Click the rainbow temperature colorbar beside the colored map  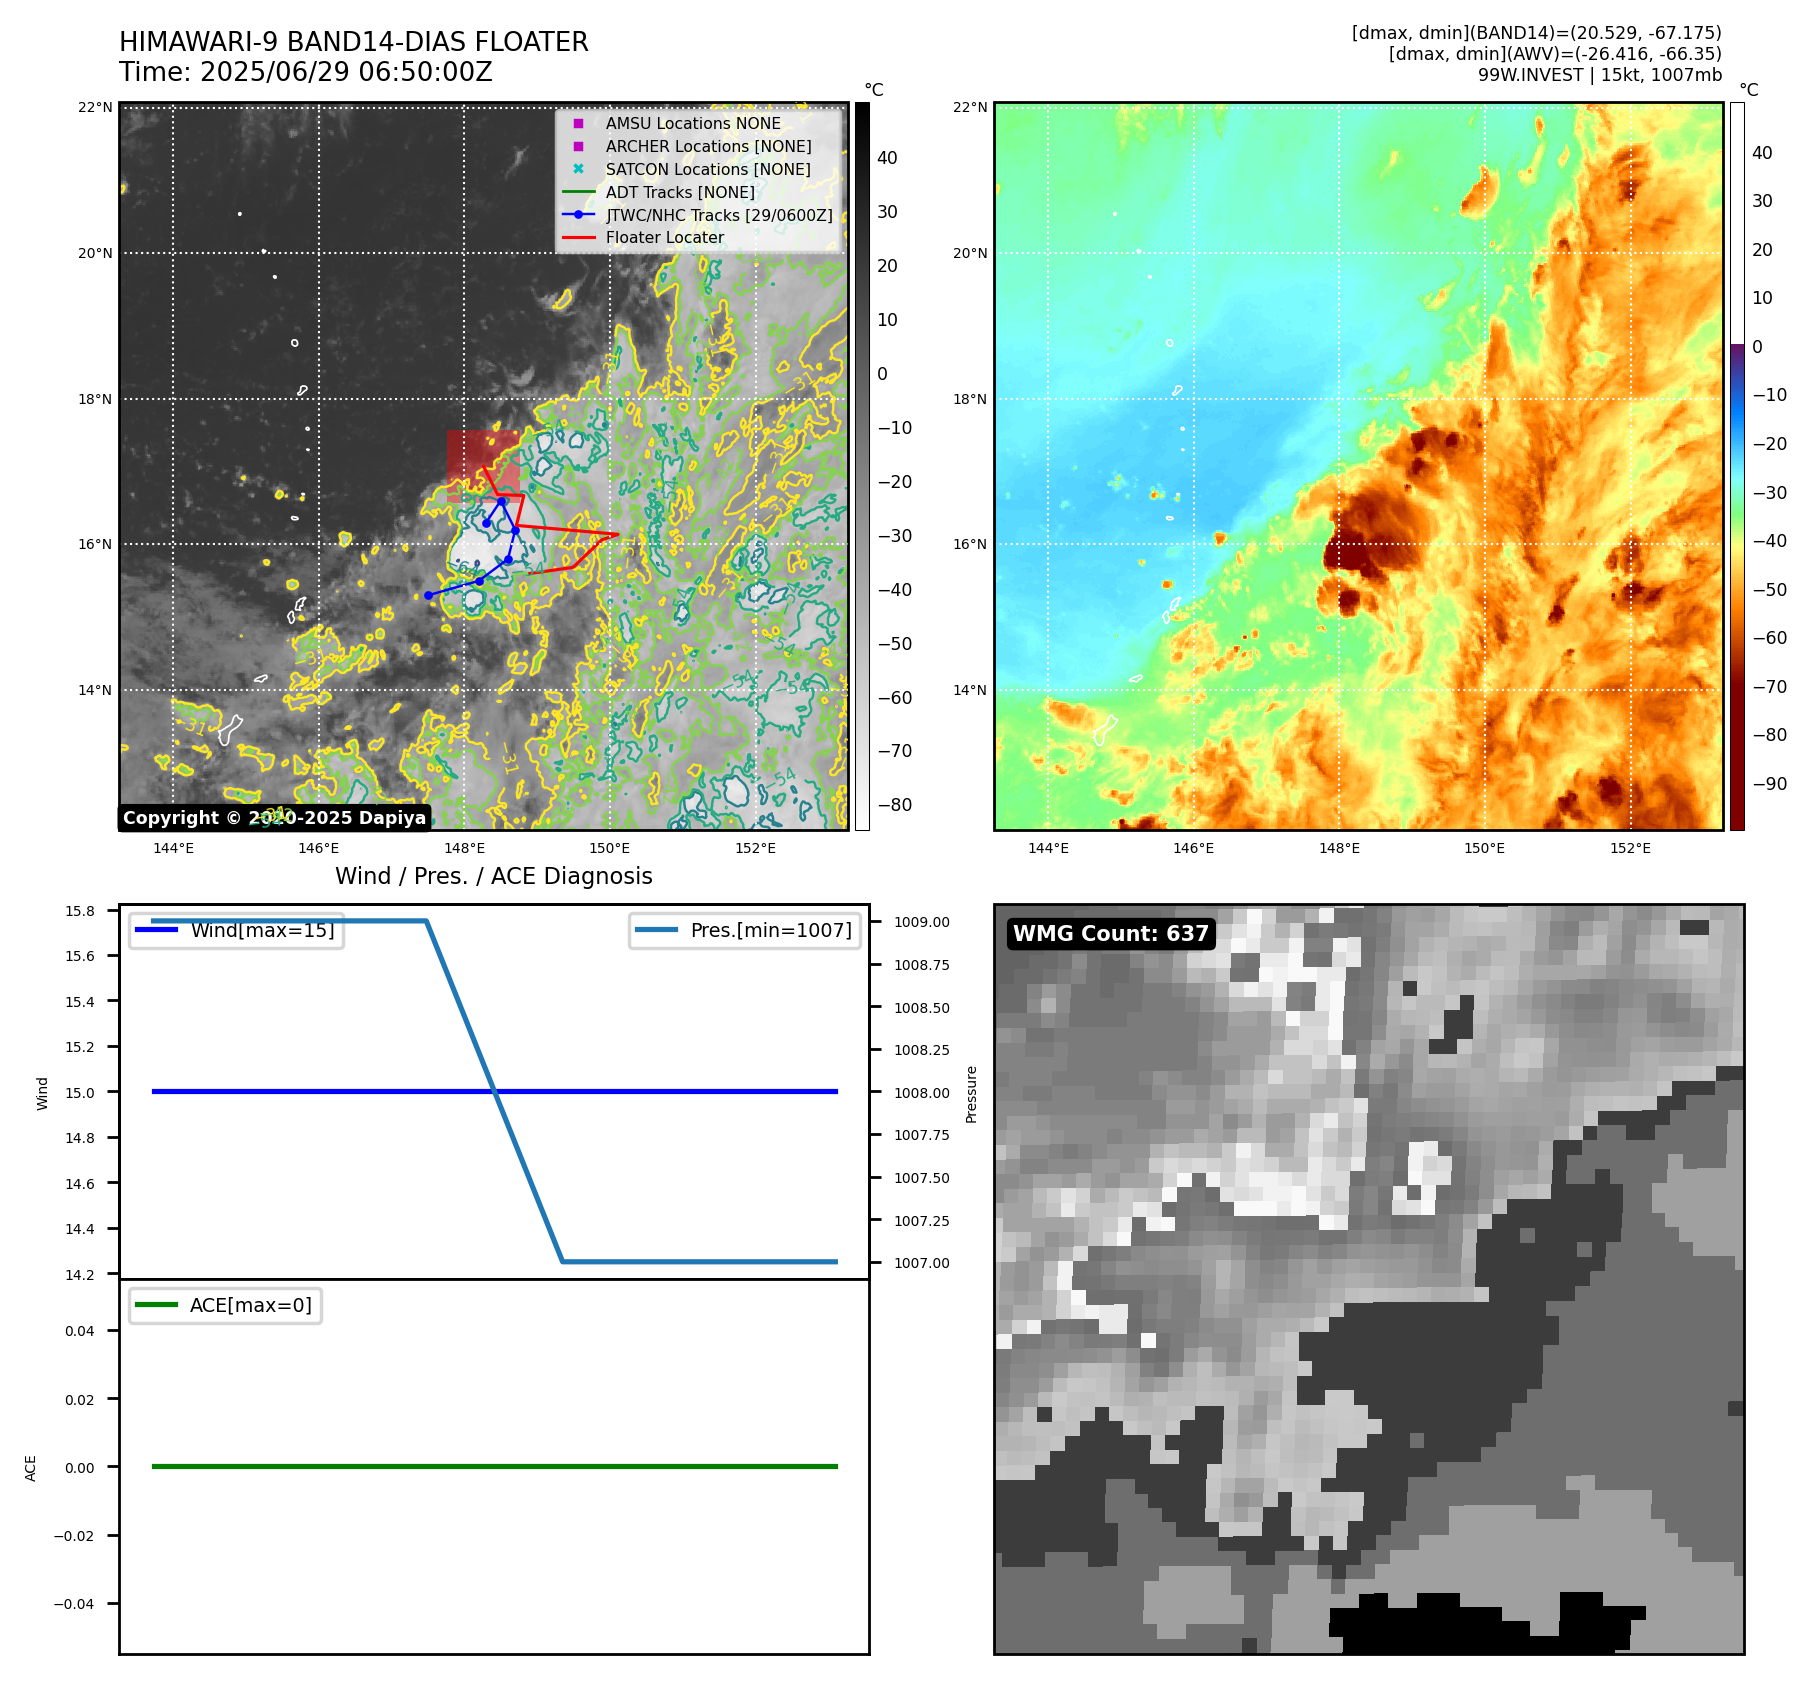coord(1737,466)
